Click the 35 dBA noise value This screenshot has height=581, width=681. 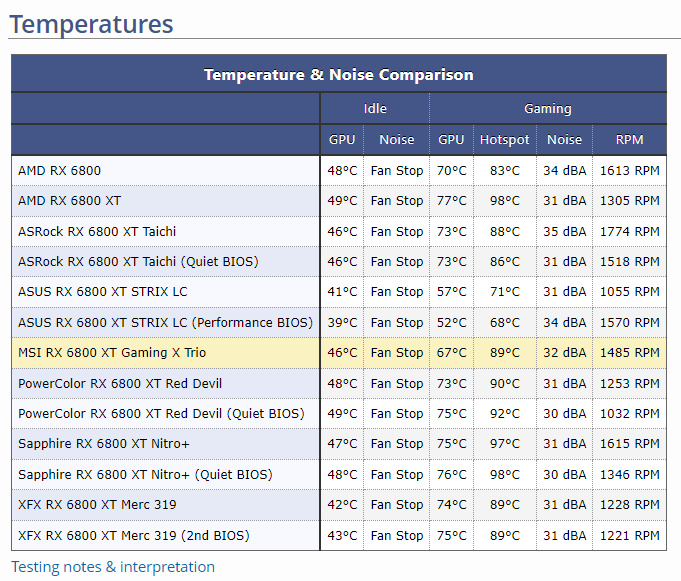click(564, 231)
